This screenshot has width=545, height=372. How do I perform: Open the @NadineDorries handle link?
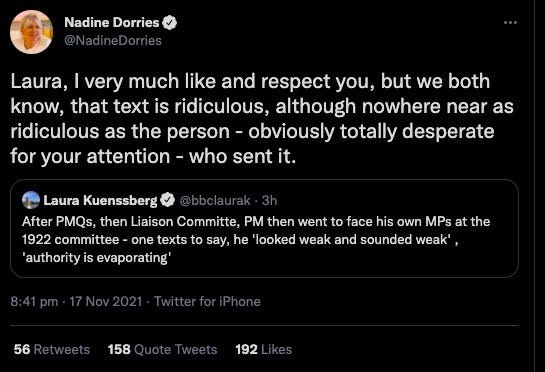[113, 40]
